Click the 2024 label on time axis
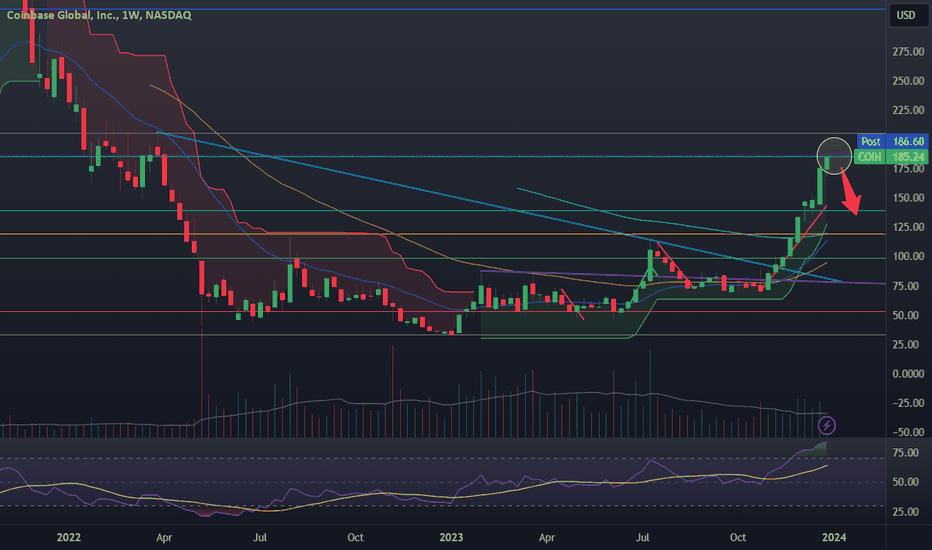 tap(834, 538)
